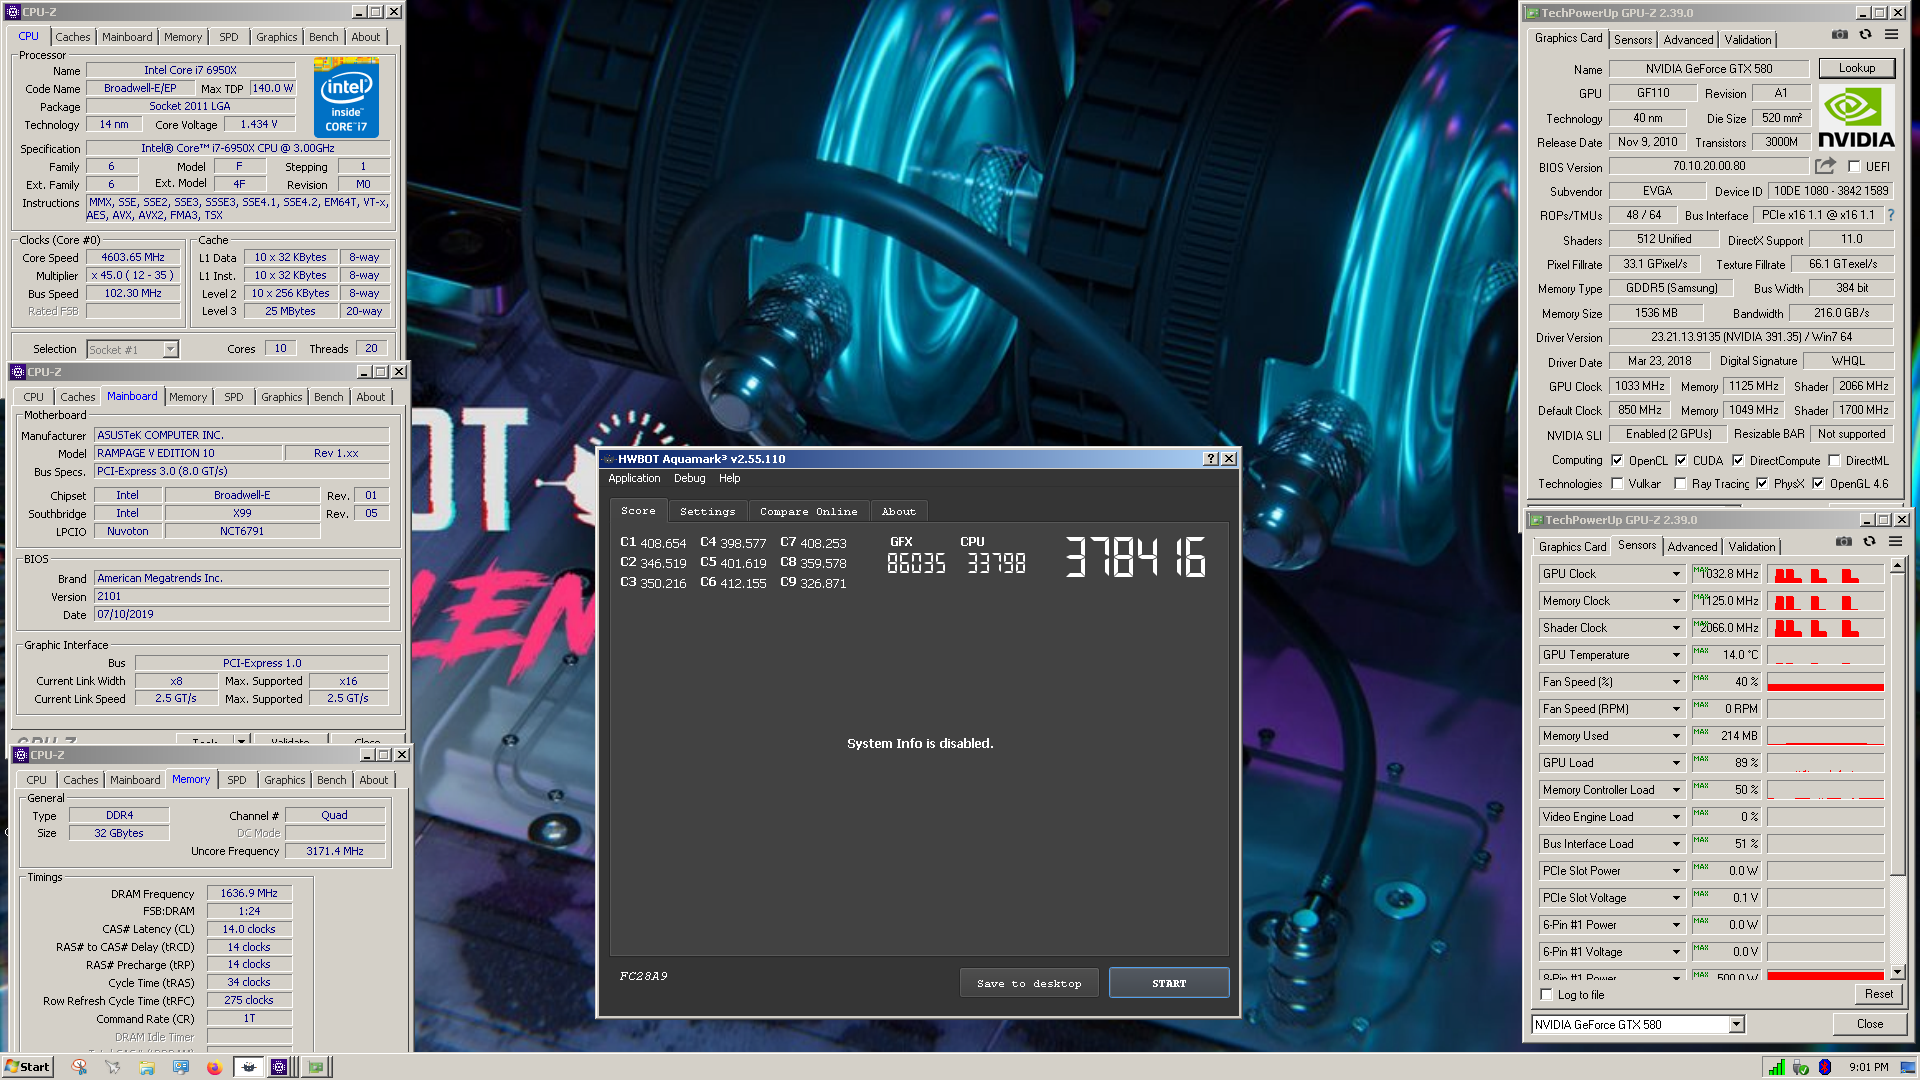Click refresh icon in GPU-Z Sensors window

tap(1869, 542)
